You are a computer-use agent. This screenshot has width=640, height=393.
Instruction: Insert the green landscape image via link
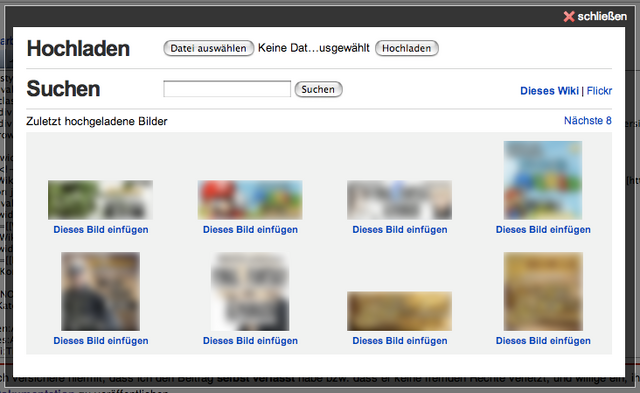pos(101,230)
